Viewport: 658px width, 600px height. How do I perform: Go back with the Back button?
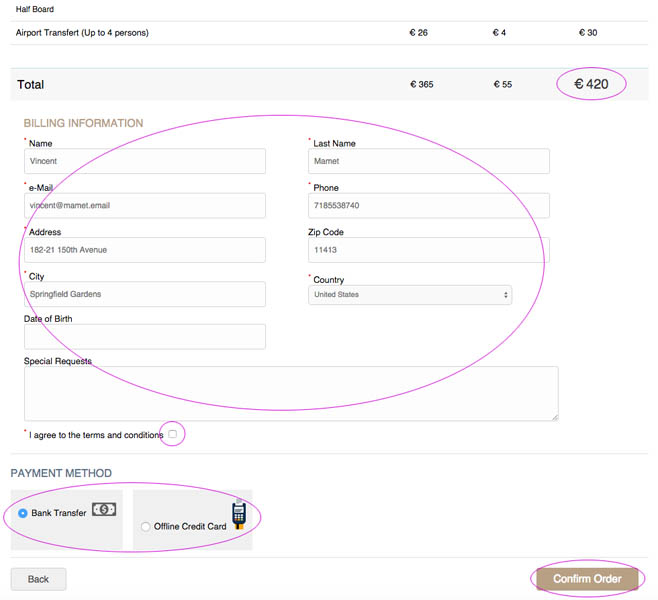click(x=38, y=579)
